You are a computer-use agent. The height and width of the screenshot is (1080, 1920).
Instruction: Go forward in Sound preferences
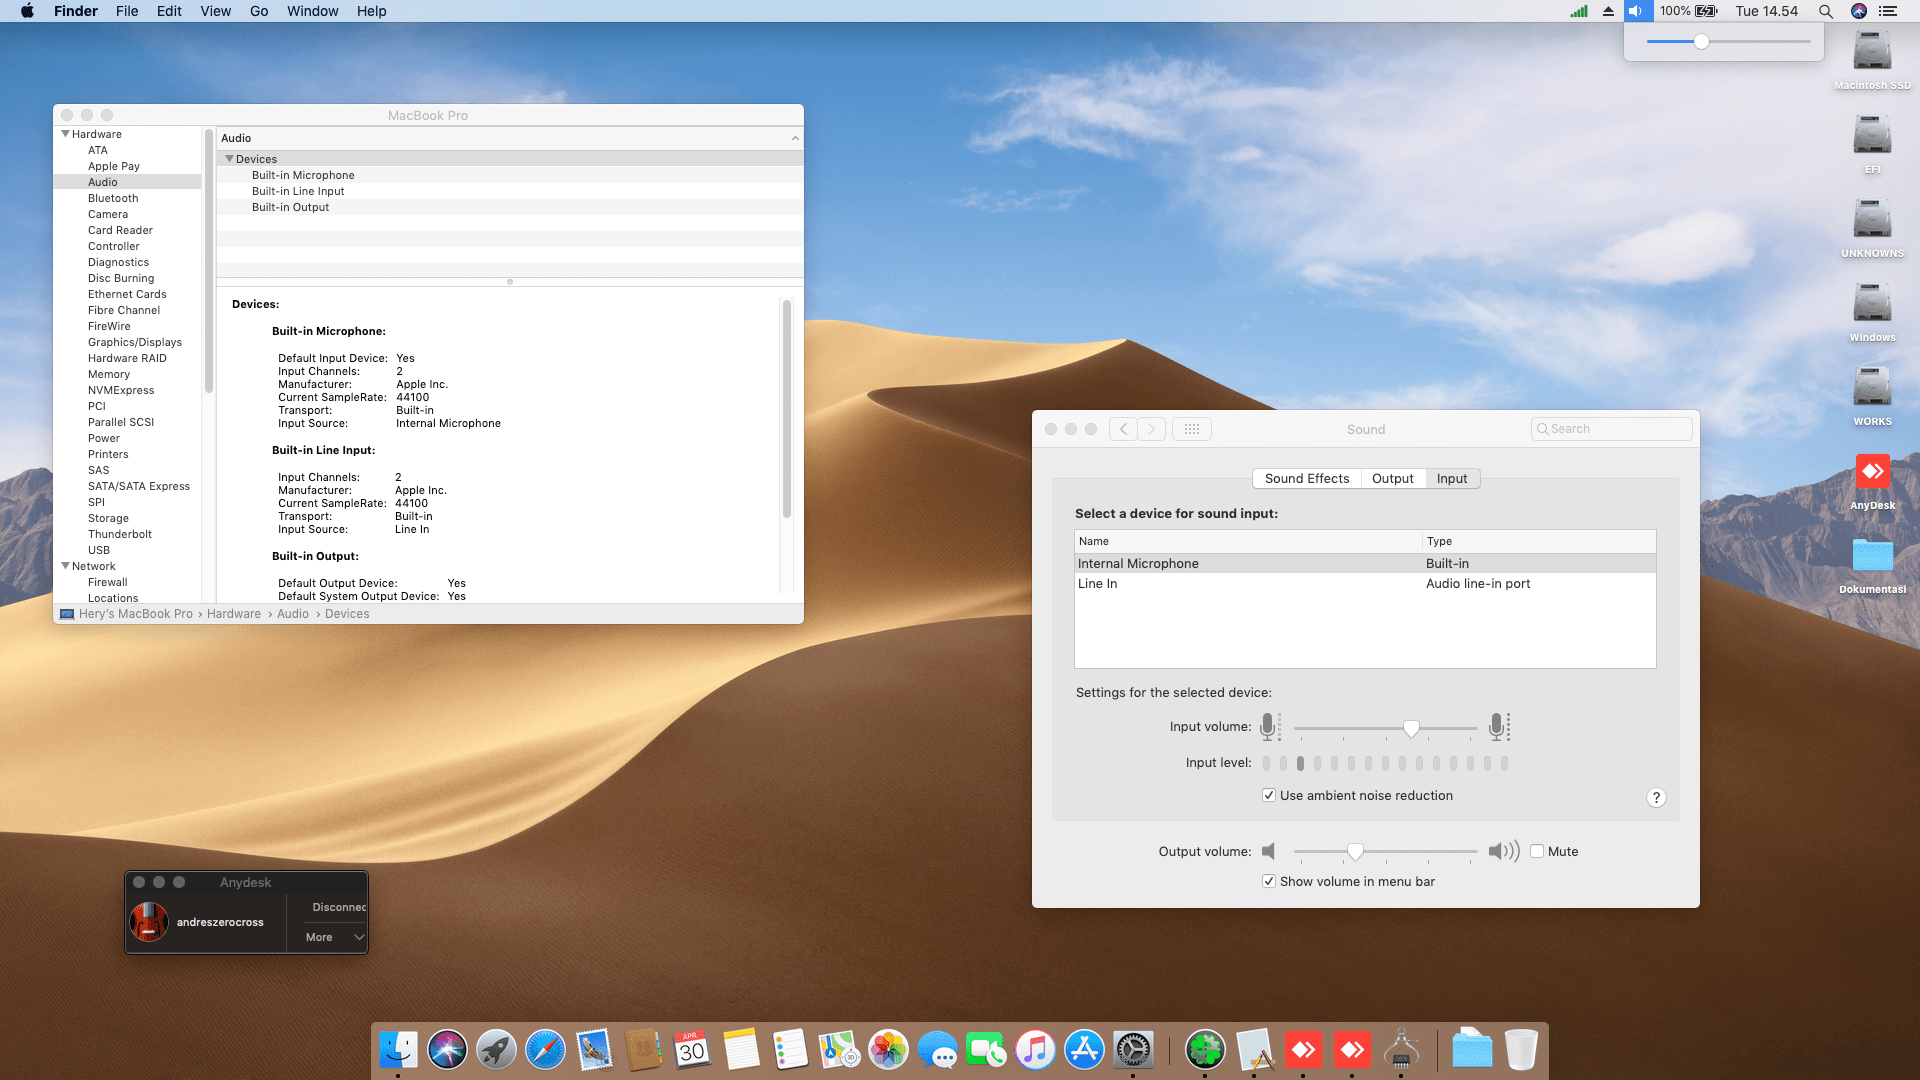click(x=1152, y=429)
